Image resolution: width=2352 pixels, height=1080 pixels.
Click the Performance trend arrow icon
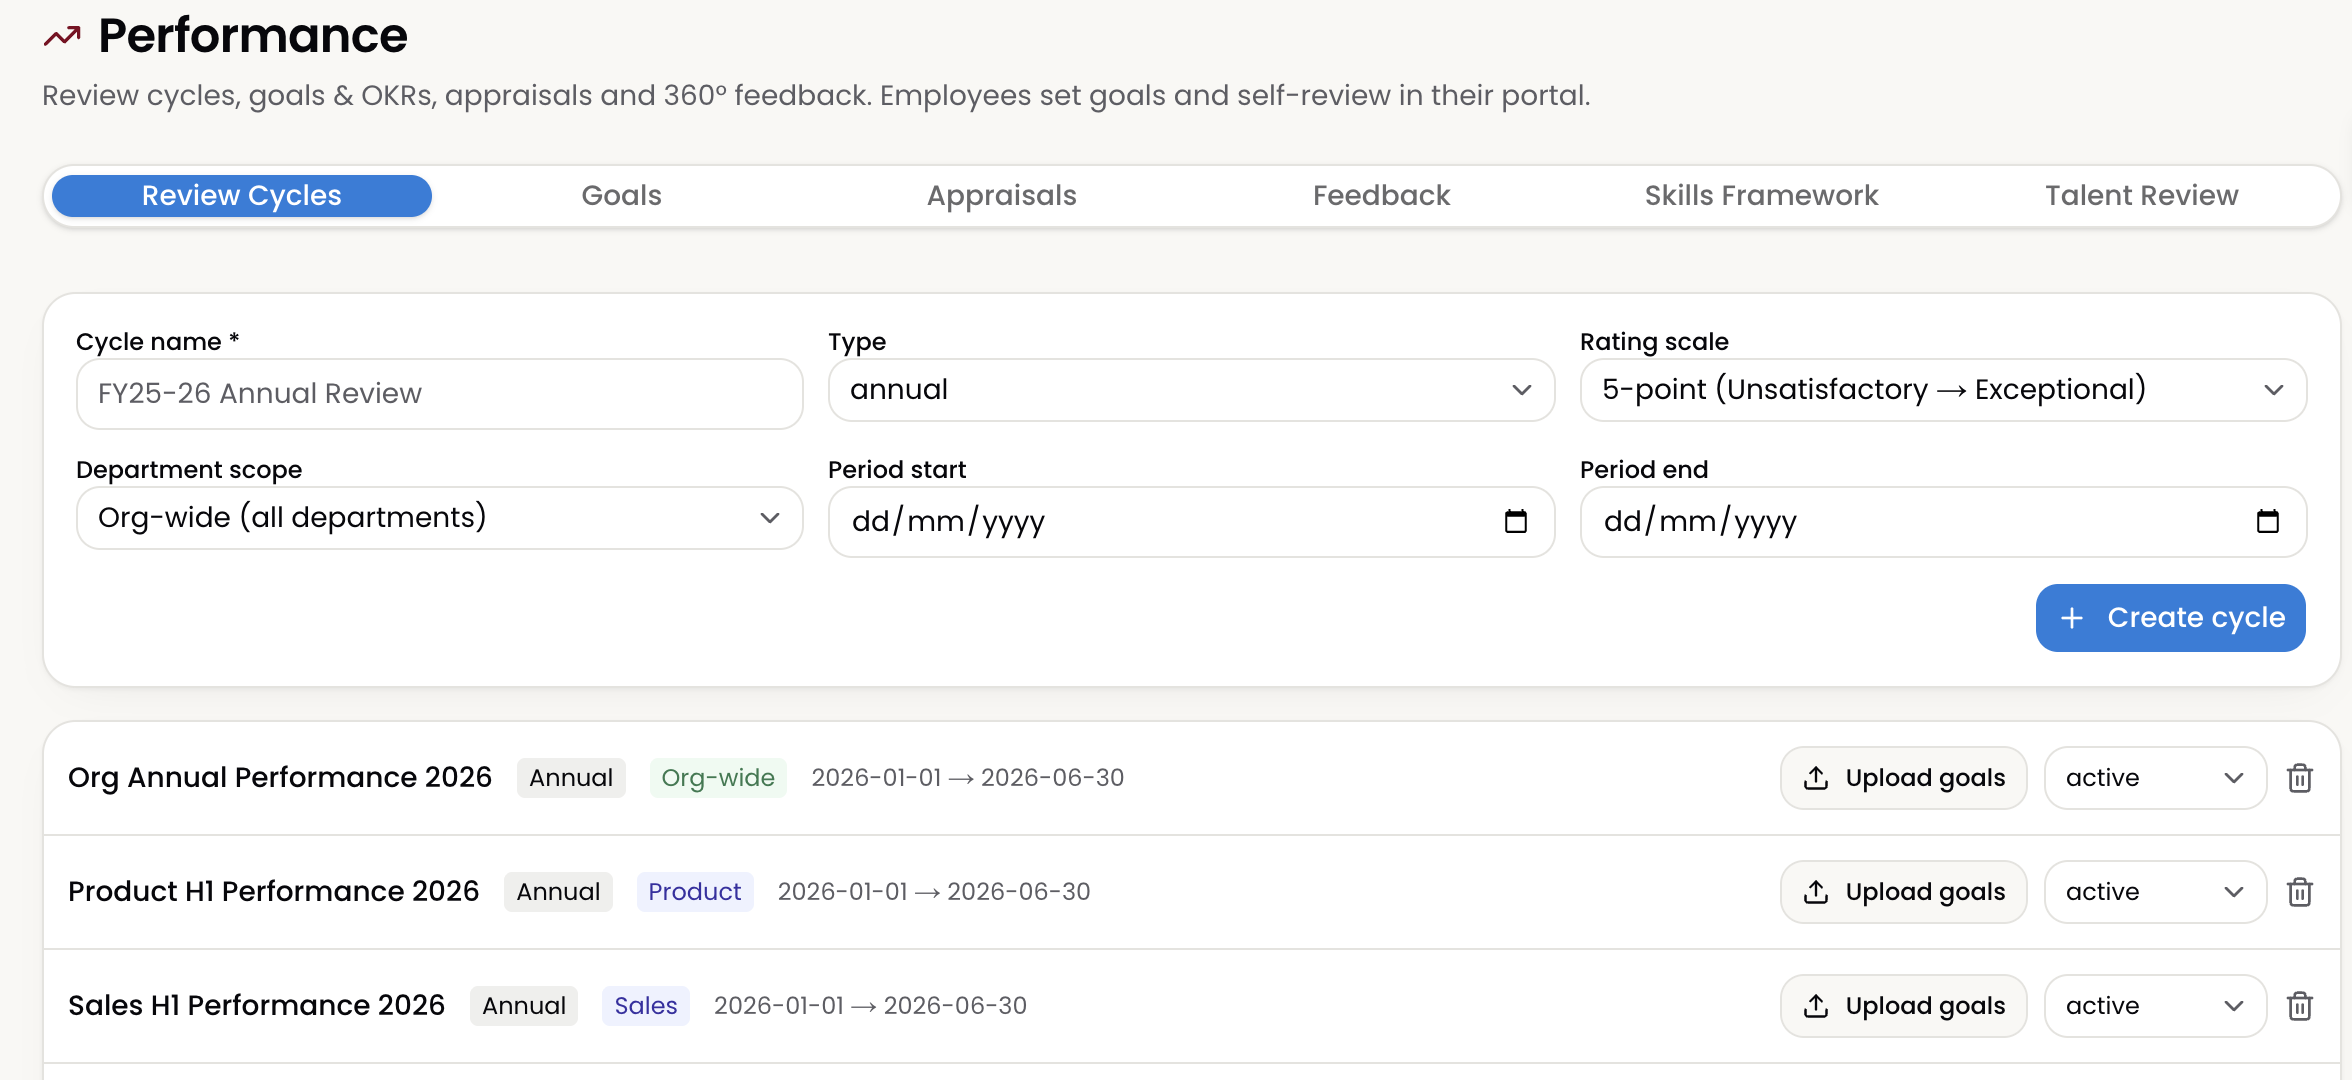(x=62, y=37)
